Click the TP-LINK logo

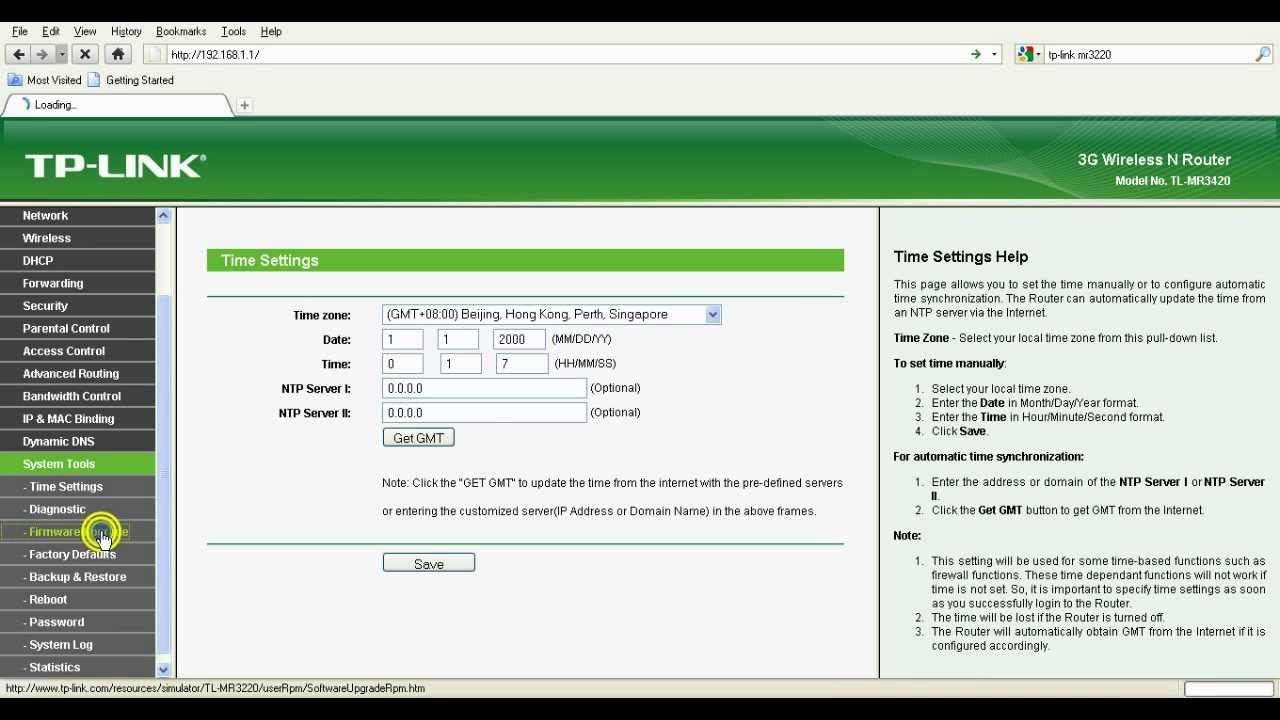click(115, 166)
